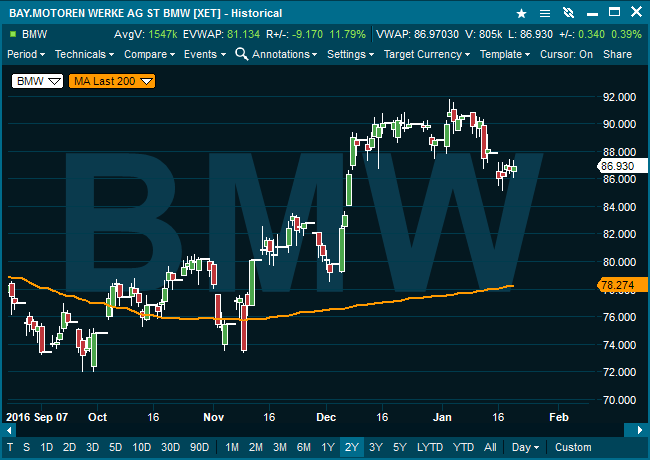Select the All range tab

(490, 447)
